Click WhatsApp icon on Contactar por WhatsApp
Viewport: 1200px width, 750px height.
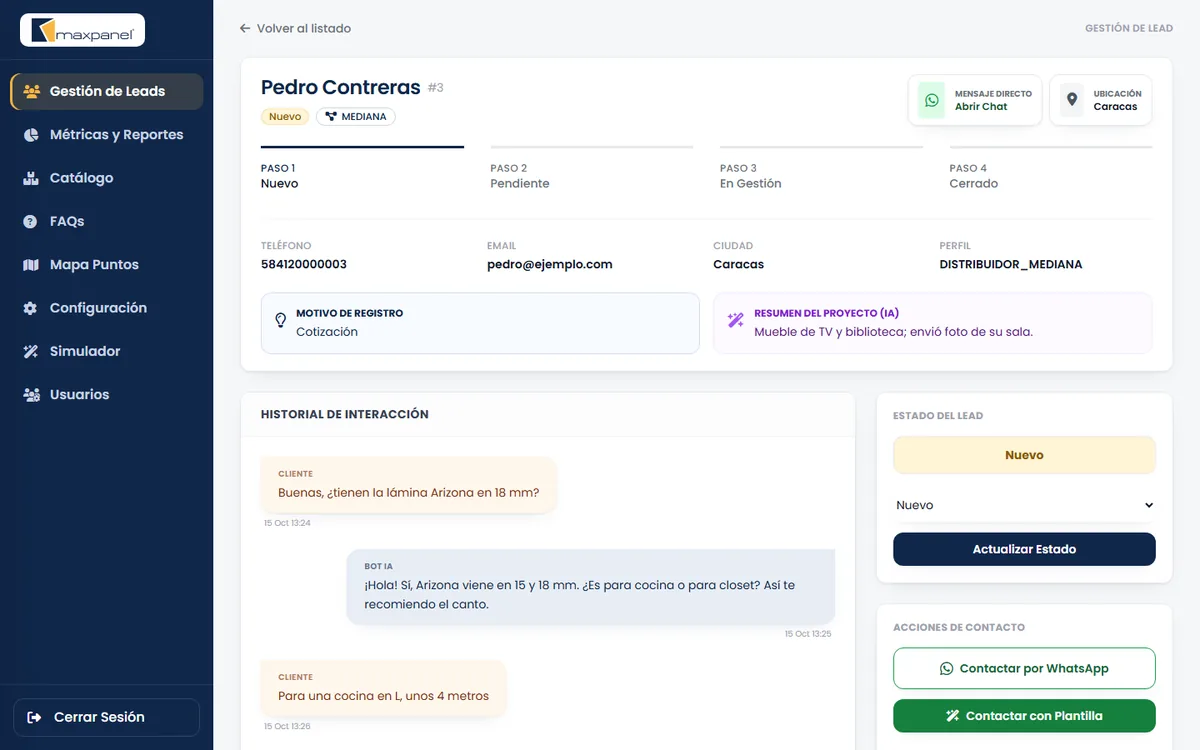coord(947,668)
